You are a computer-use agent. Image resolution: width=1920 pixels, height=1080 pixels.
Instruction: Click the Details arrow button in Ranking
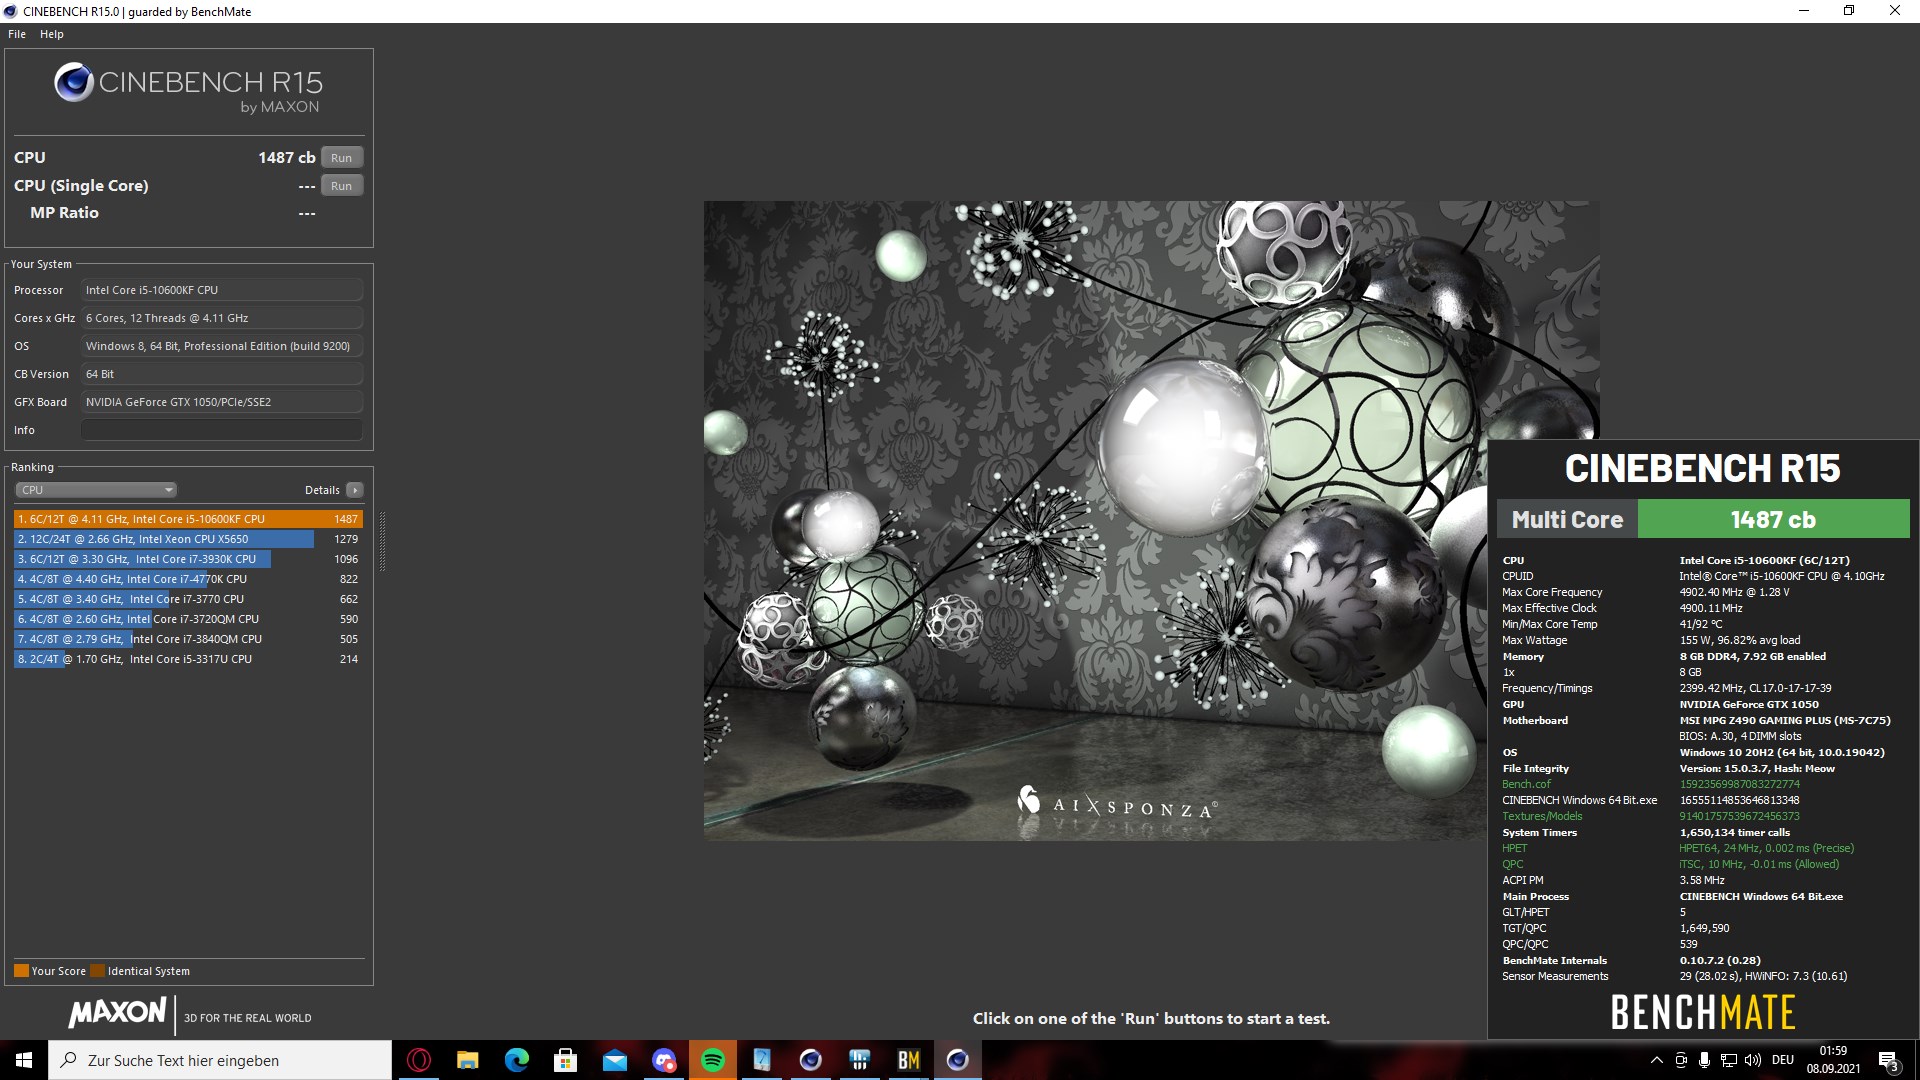pos(355,490)
